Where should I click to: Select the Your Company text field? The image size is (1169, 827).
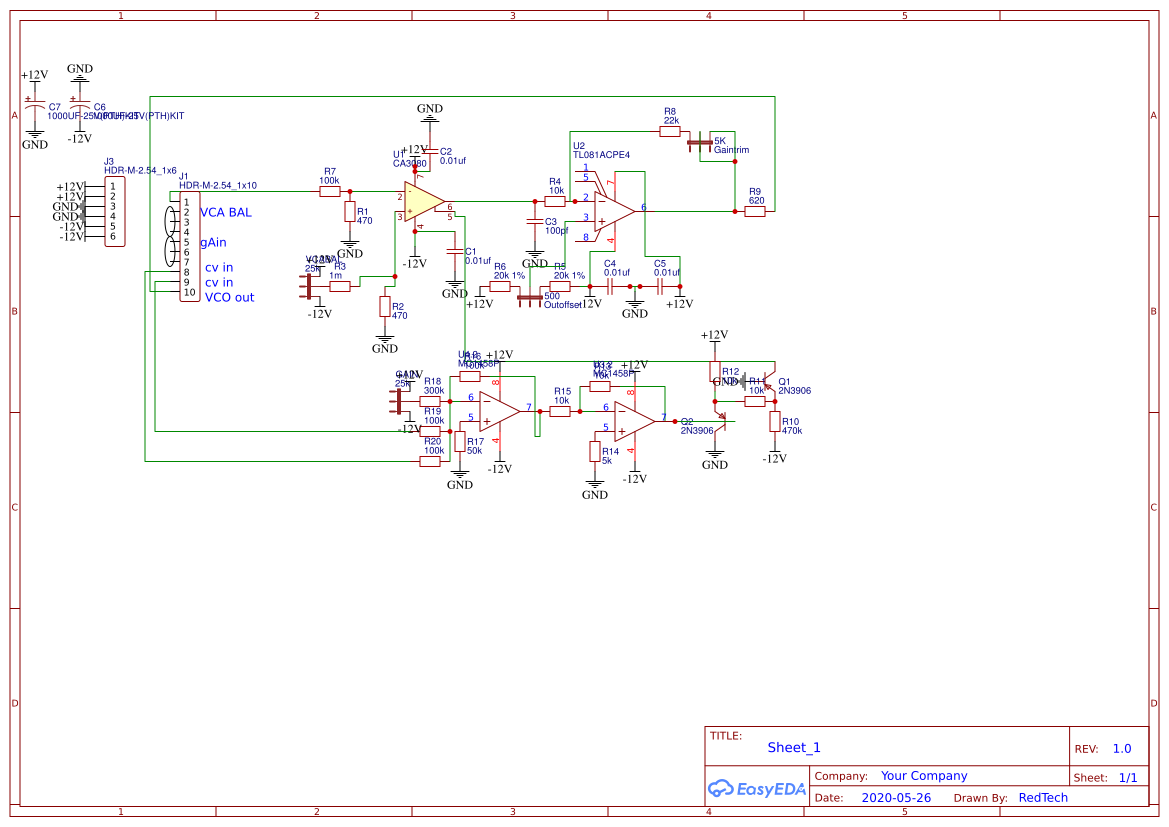(x=923, y=775)
